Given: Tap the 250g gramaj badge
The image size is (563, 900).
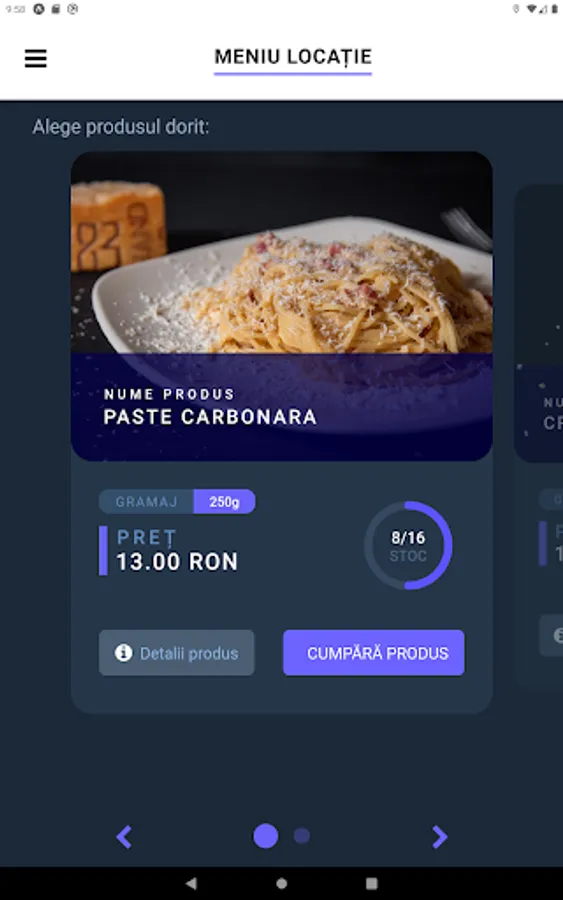Looking at the screenshot, I should coord(224,502).
